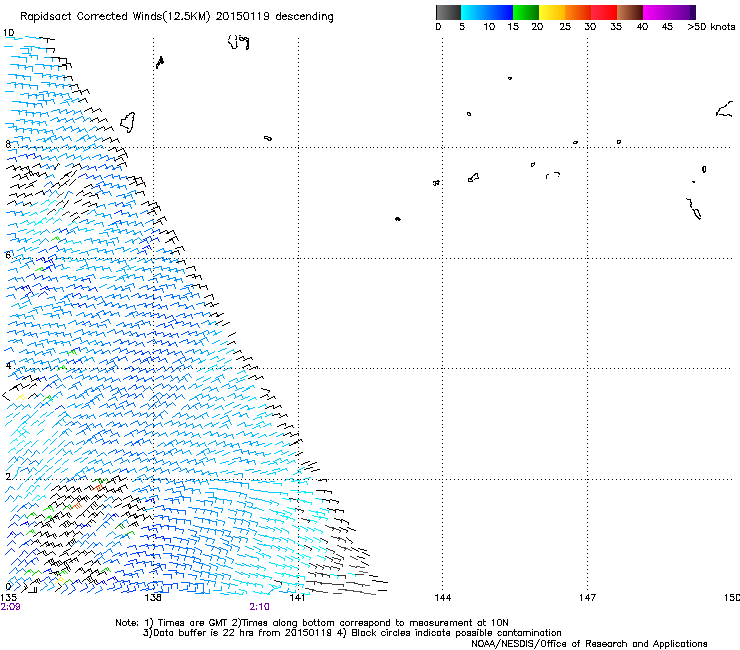
Task: Click the gray 0-5 knots color band
Action: click(448, 12)
